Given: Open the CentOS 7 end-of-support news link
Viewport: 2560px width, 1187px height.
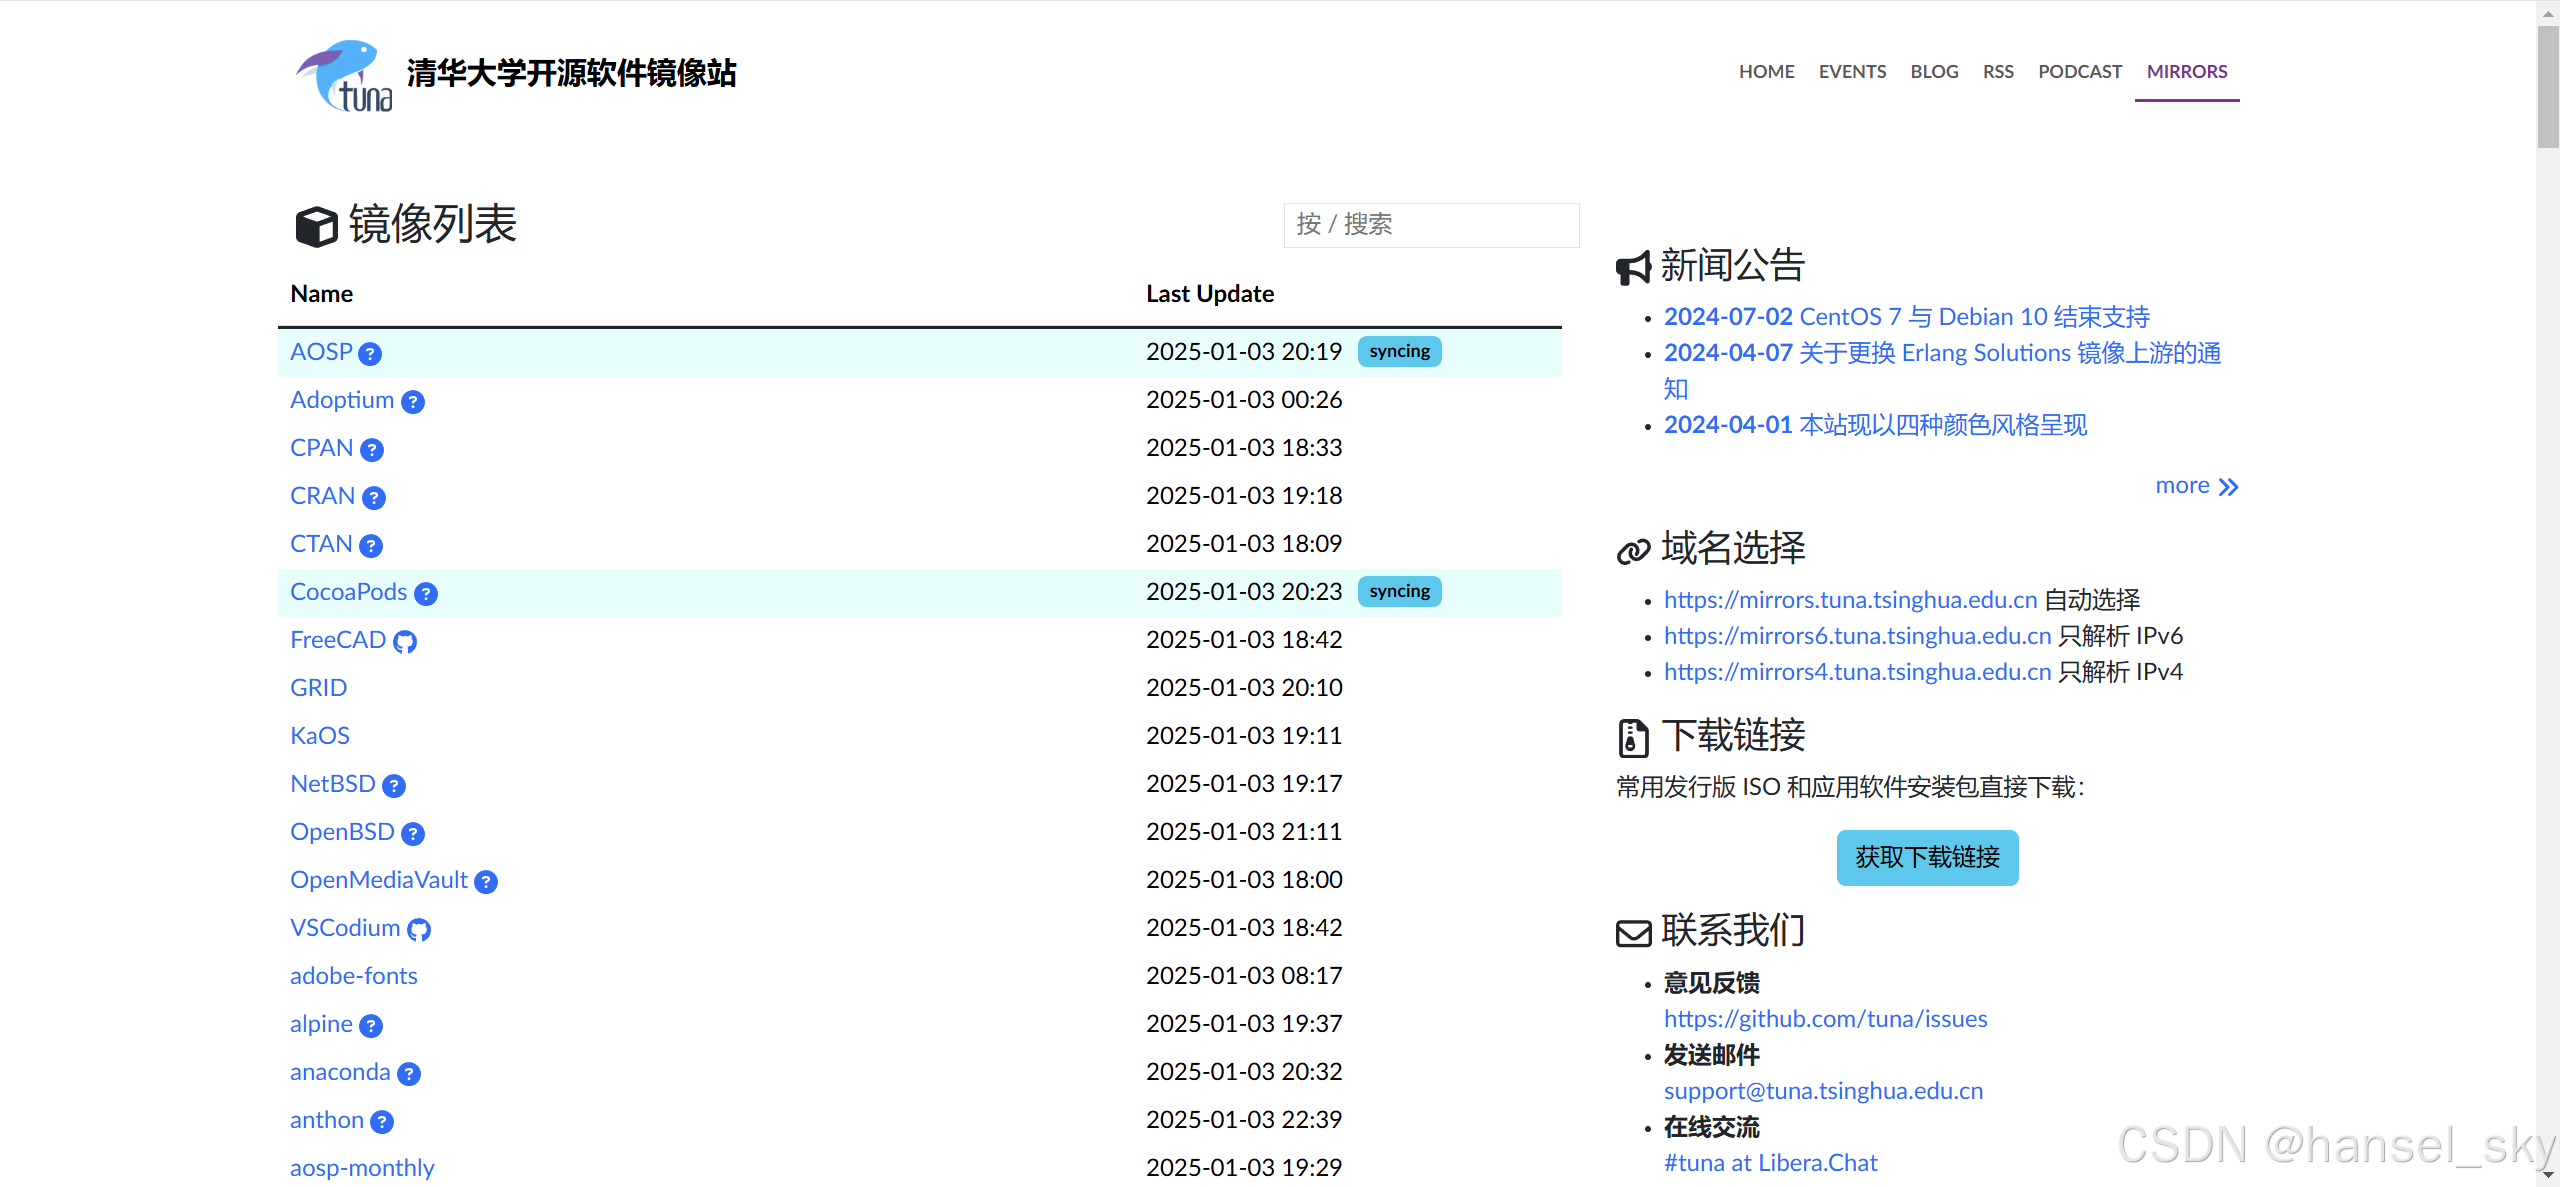Looking at the screenshot, I should point(1906,317).
